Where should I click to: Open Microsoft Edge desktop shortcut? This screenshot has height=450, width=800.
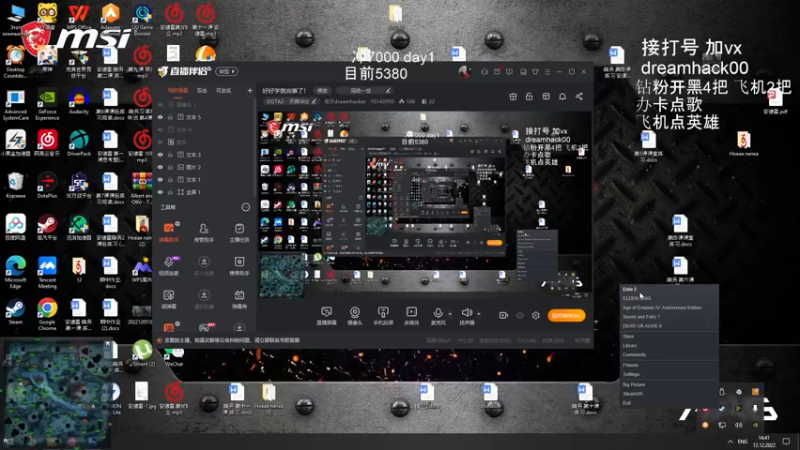[15, 272]
